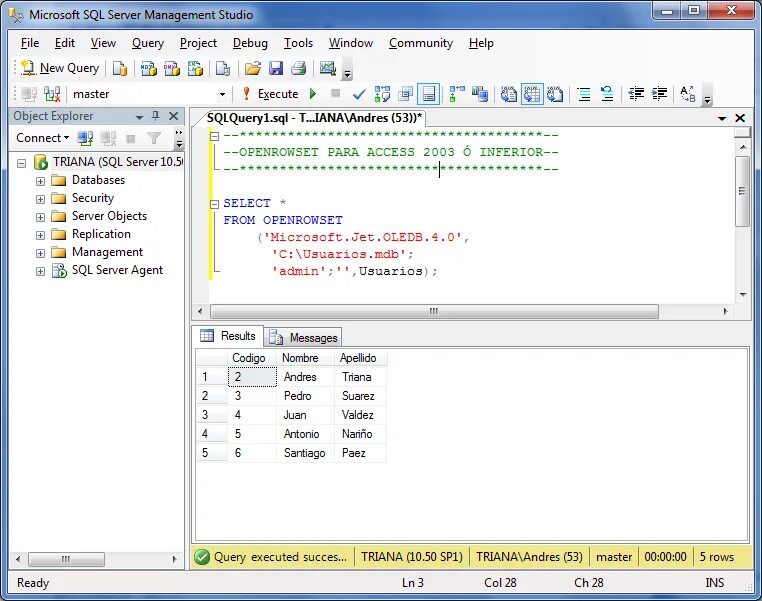
Task: Open the Debug menu
Action: click(250, 43)
